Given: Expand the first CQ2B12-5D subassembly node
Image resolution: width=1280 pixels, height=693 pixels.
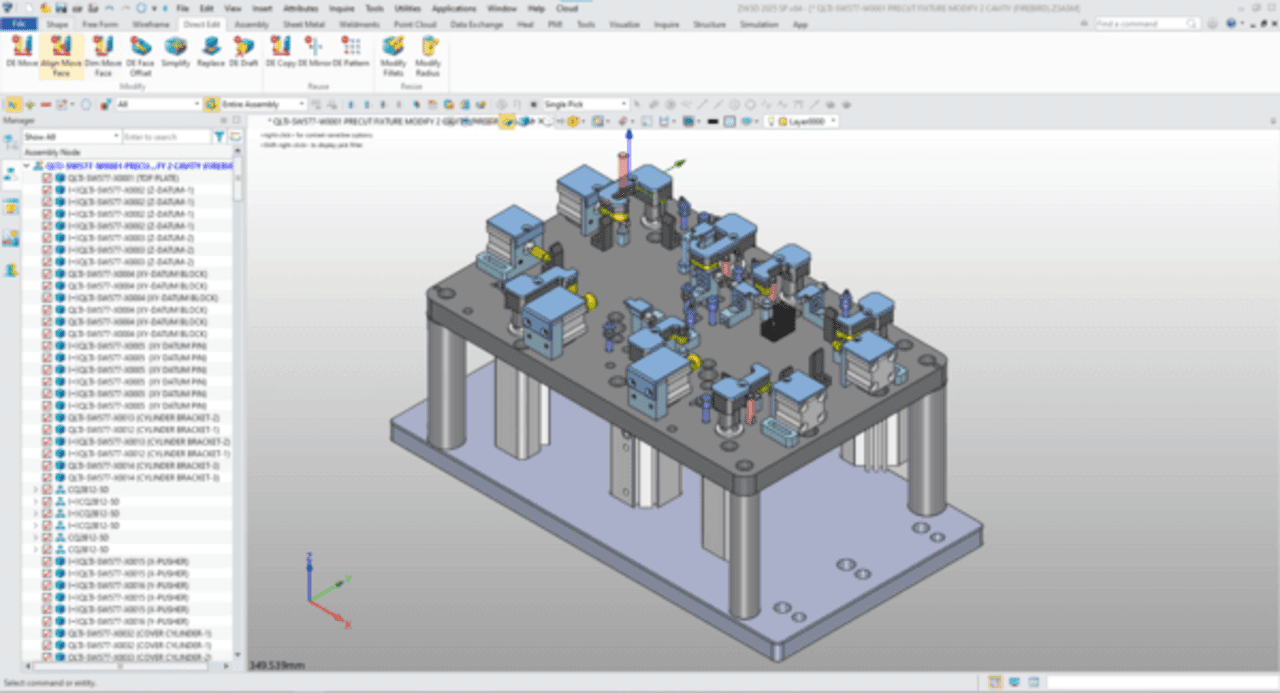Looking at the screenshot, I should 36,490.
